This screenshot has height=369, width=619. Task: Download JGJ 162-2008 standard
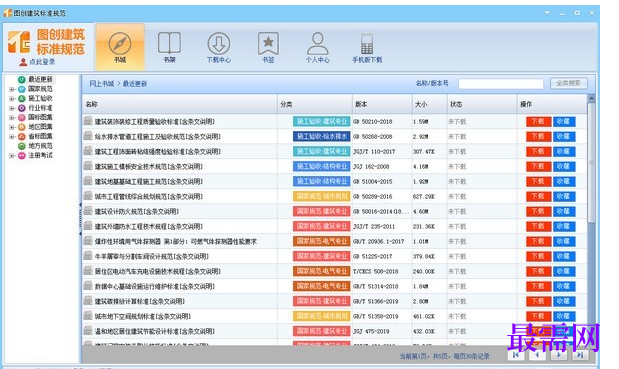pyautogui.click(x=538, y=167)
